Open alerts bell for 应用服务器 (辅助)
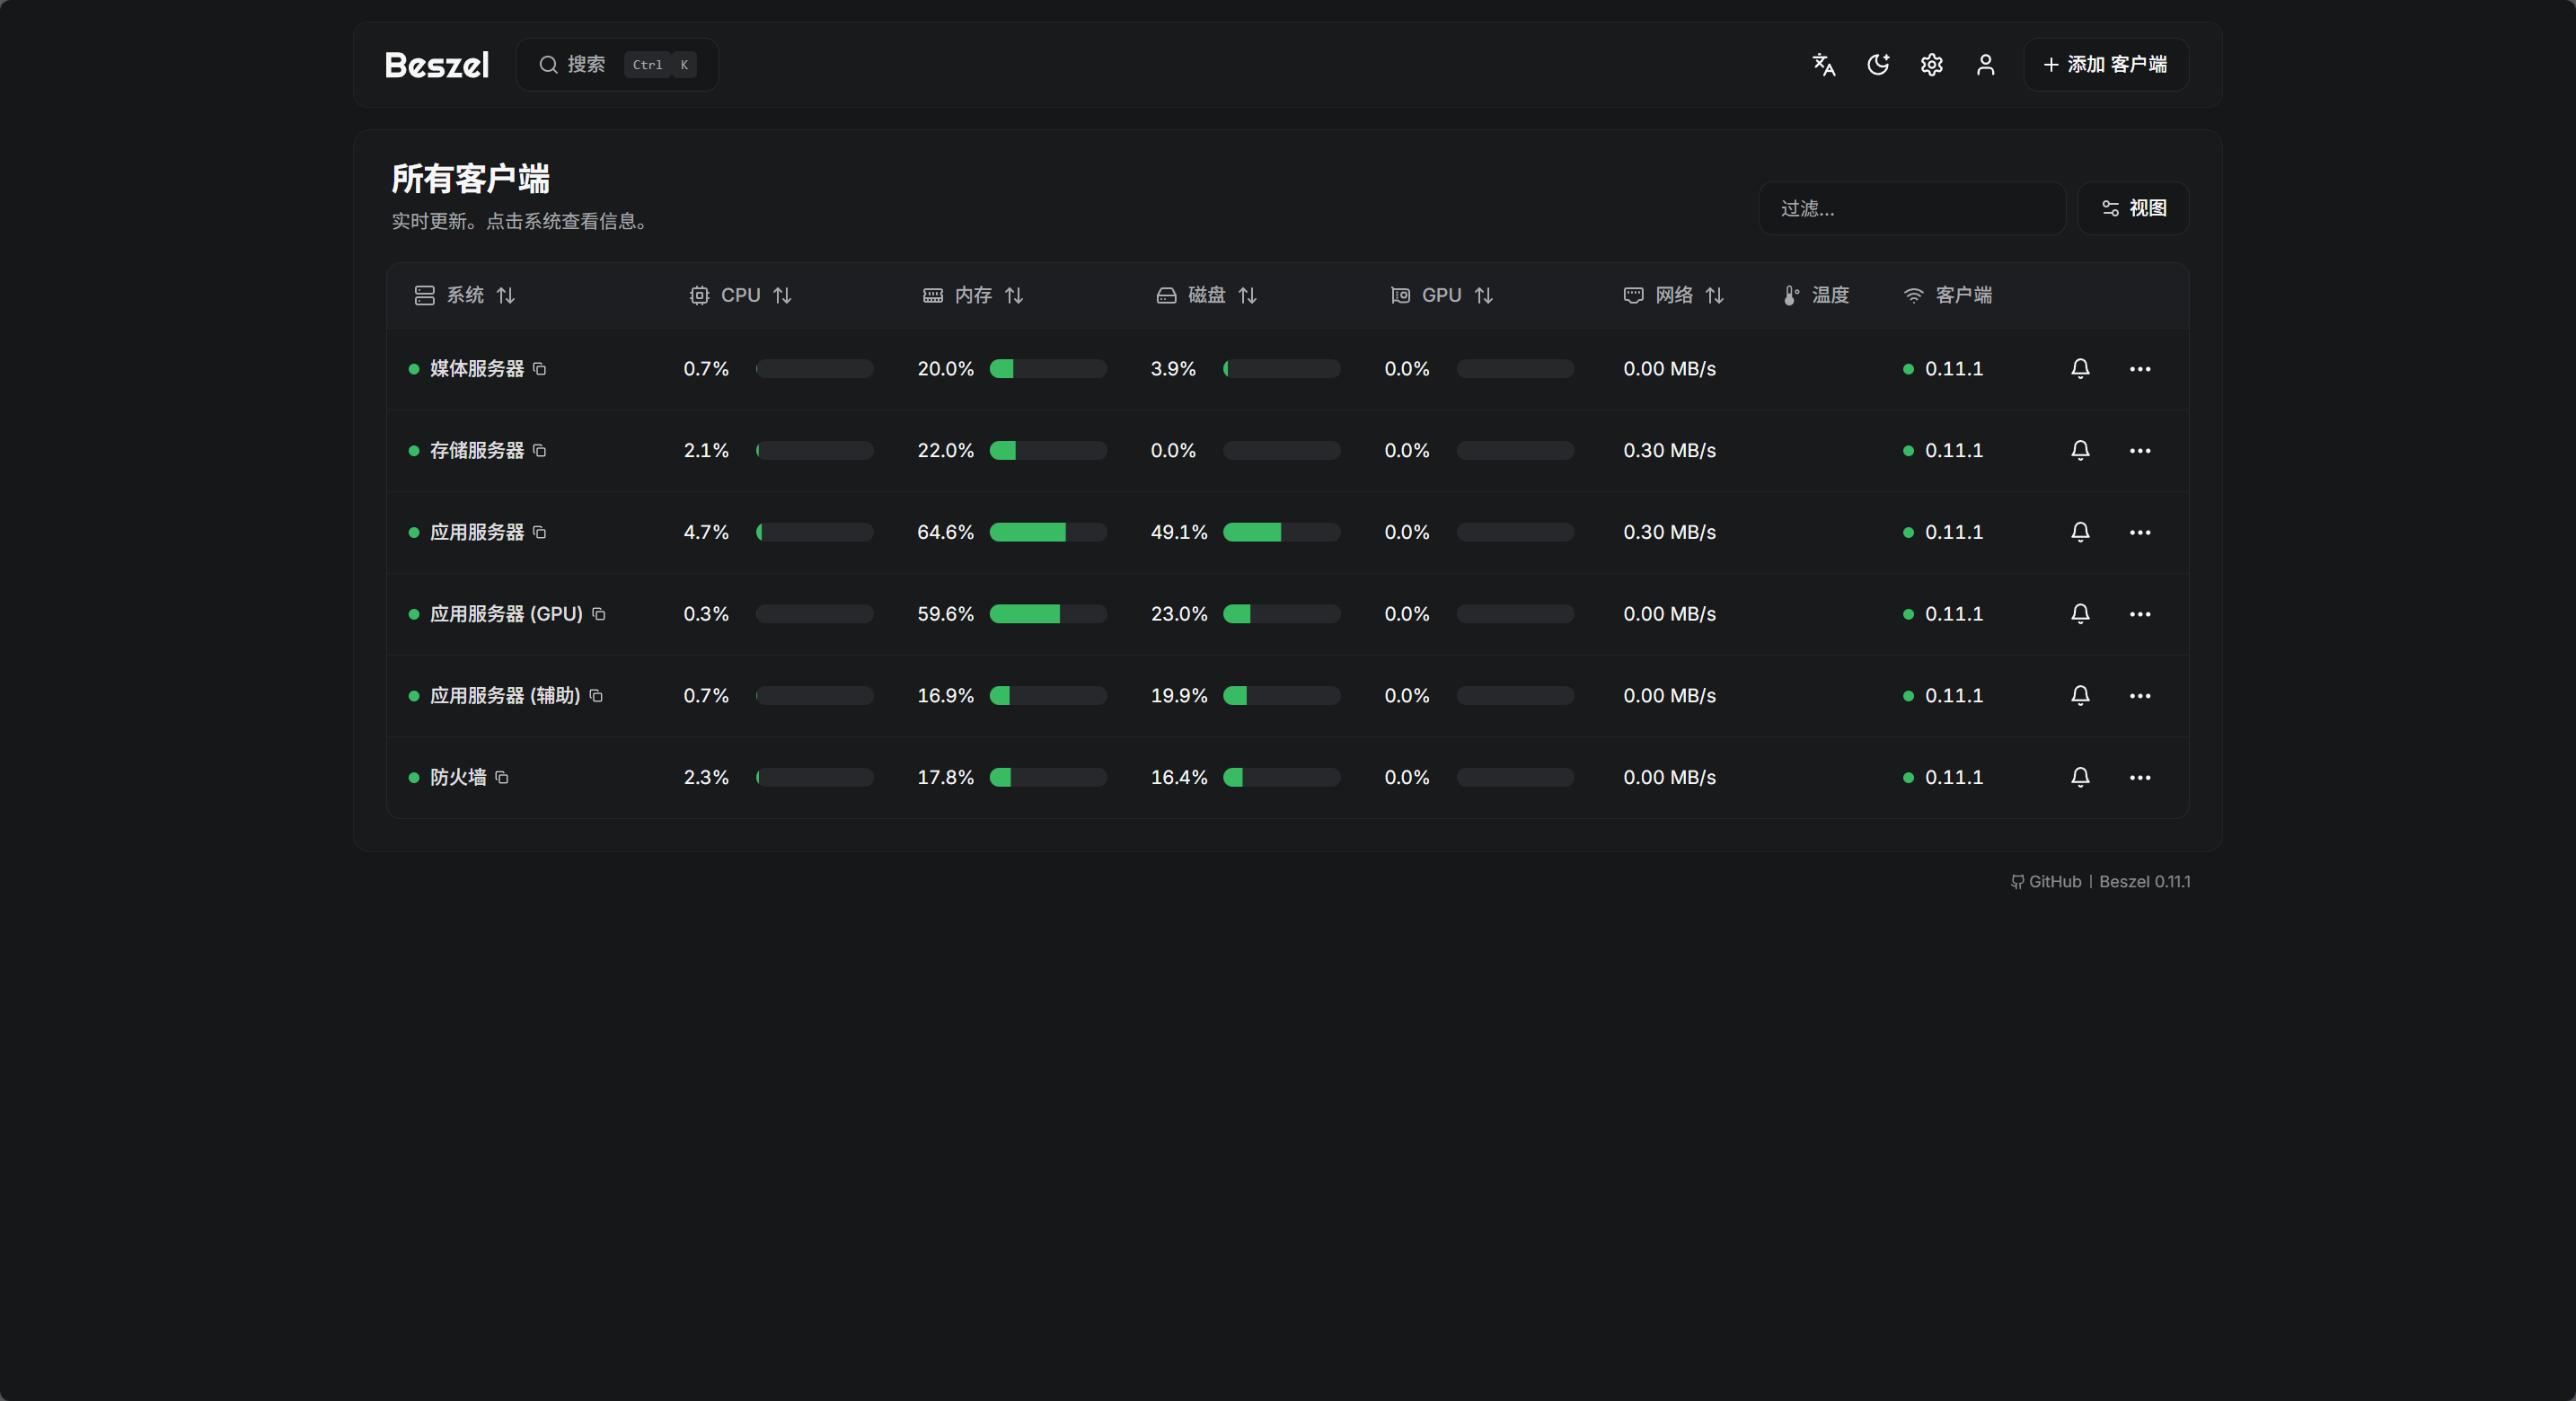This screenshot has height=1401, width=2576. click(2080, 696)
